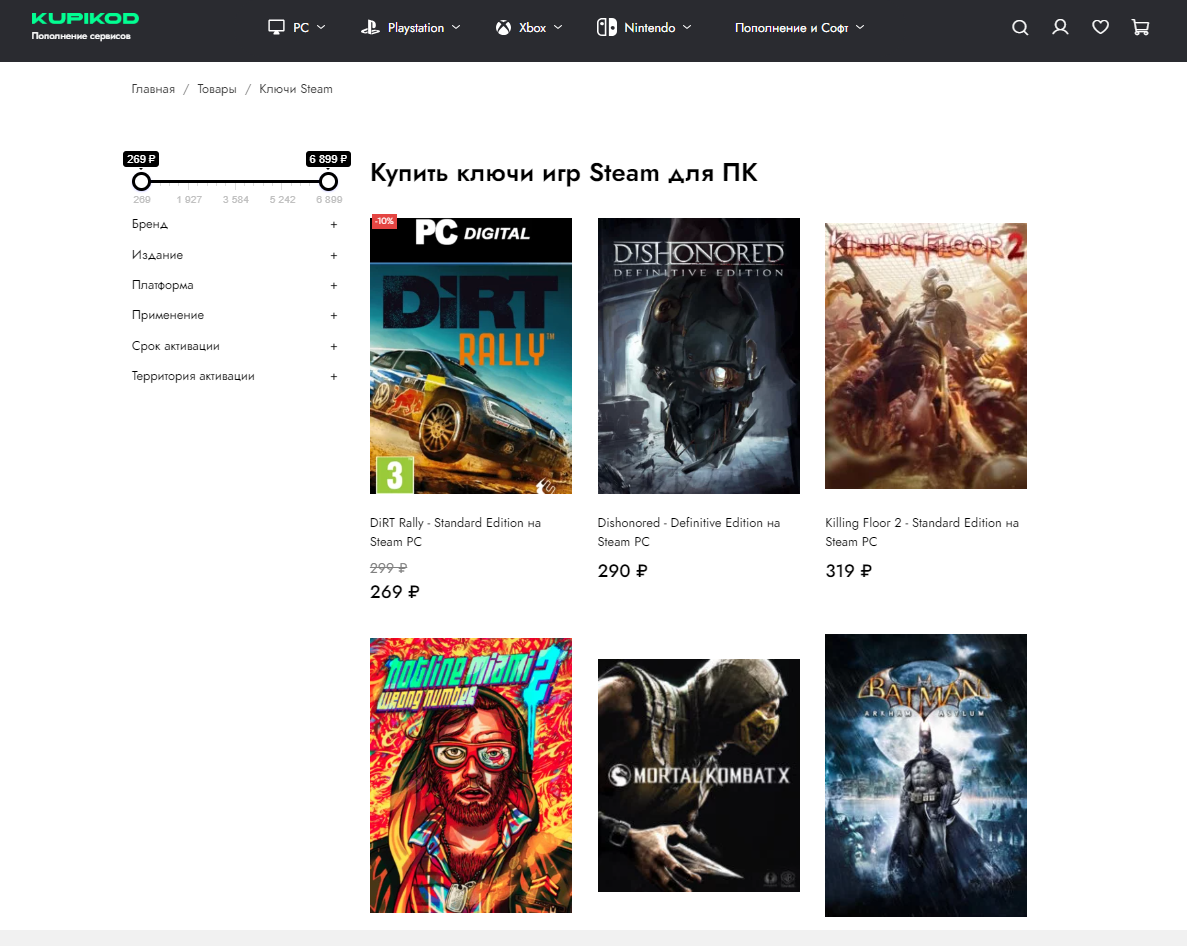This screenshot has height=946, width=1187.
Task: Grab the maximum price slider handle
Action: point(328,182)
